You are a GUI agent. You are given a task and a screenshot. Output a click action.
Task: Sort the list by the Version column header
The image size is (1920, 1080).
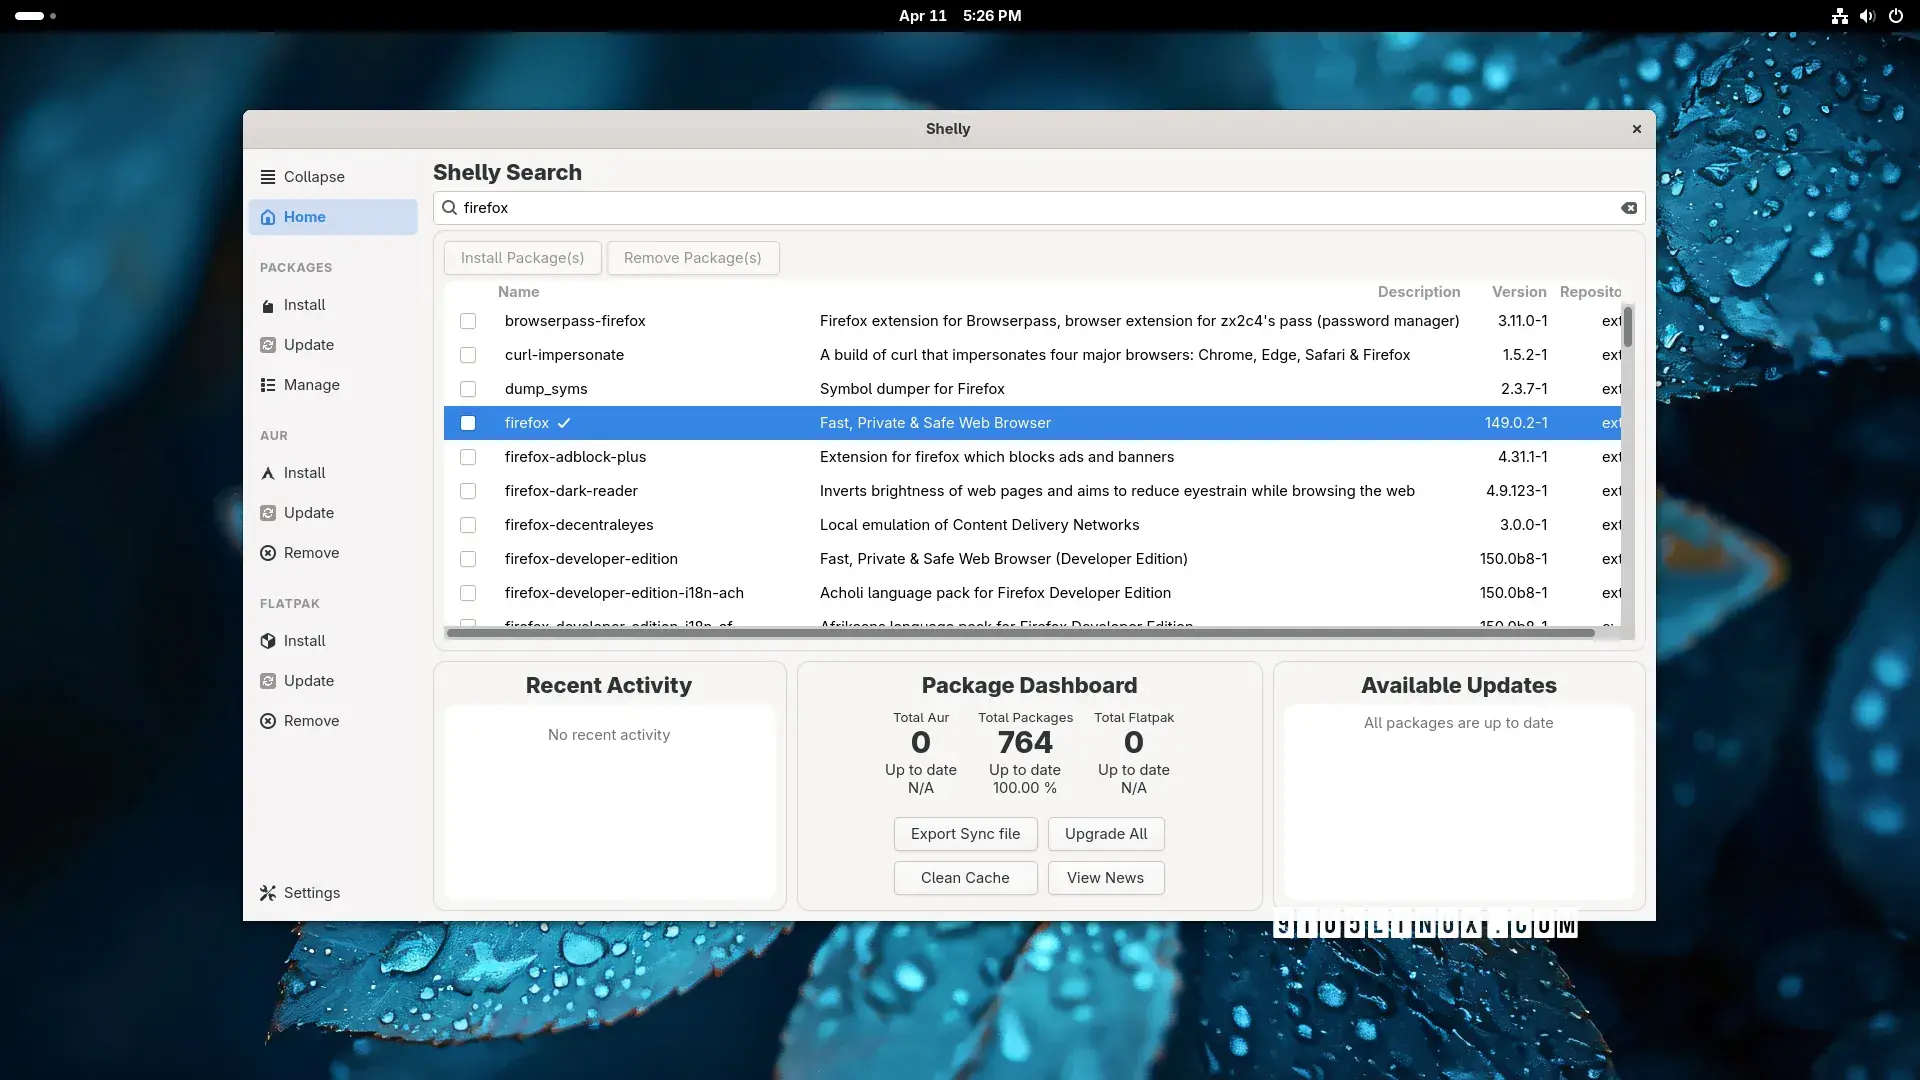coord(1518,292)
